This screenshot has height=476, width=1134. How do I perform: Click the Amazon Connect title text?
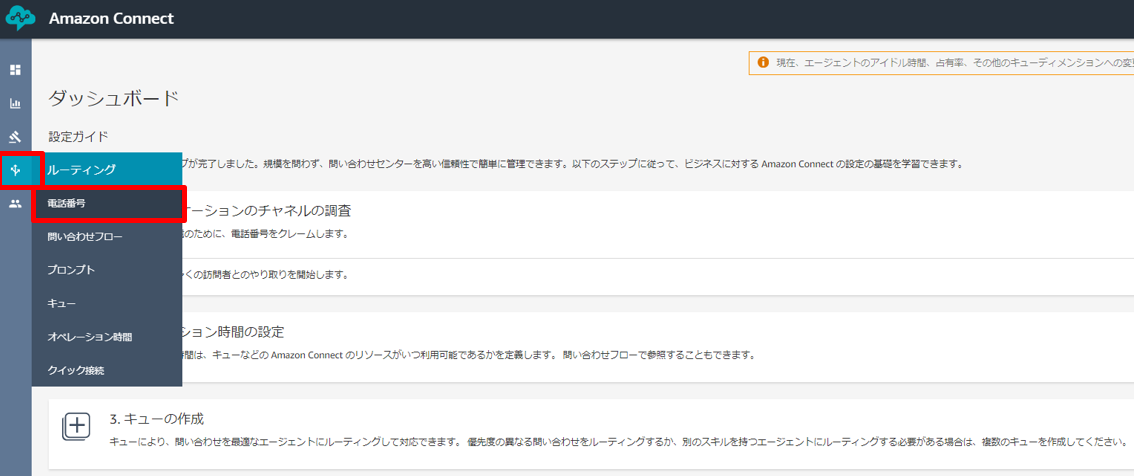(111, 19)
